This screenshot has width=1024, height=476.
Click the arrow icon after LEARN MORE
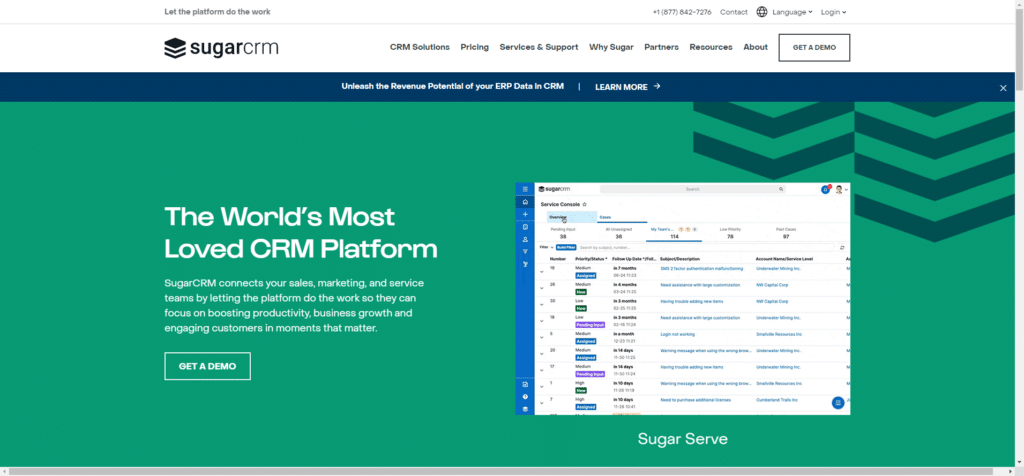[657, 86]
